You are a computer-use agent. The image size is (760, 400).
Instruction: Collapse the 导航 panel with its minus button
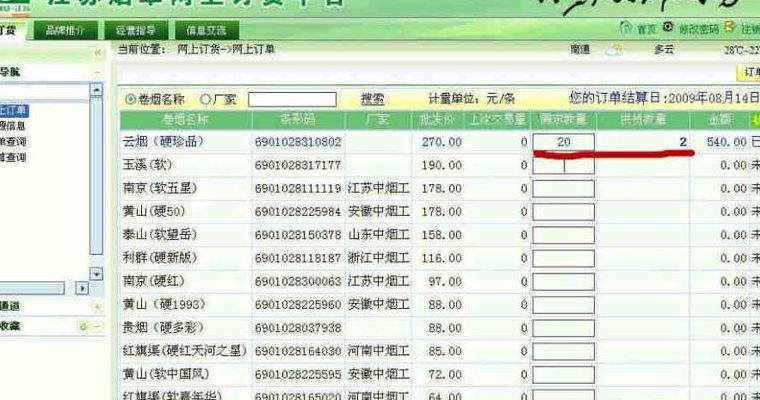coord(97,72)
